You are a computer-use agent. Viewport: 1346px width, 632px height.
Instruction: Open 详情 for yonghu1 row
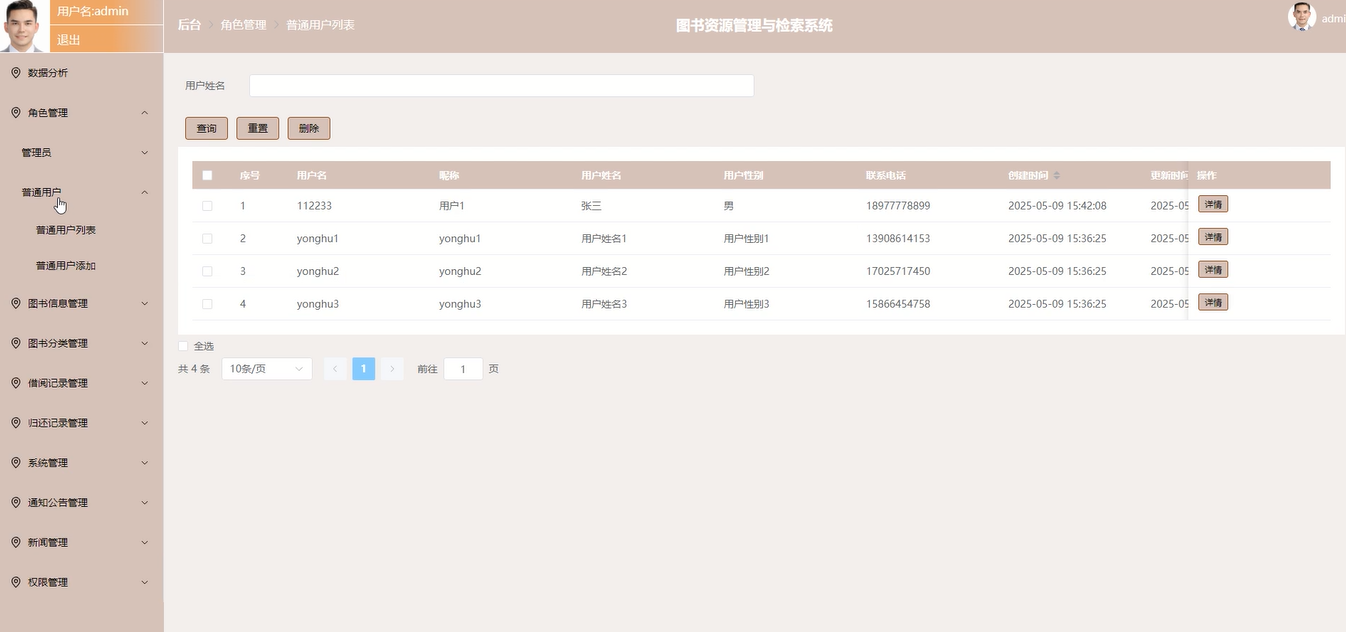[x=1213, y=237]
